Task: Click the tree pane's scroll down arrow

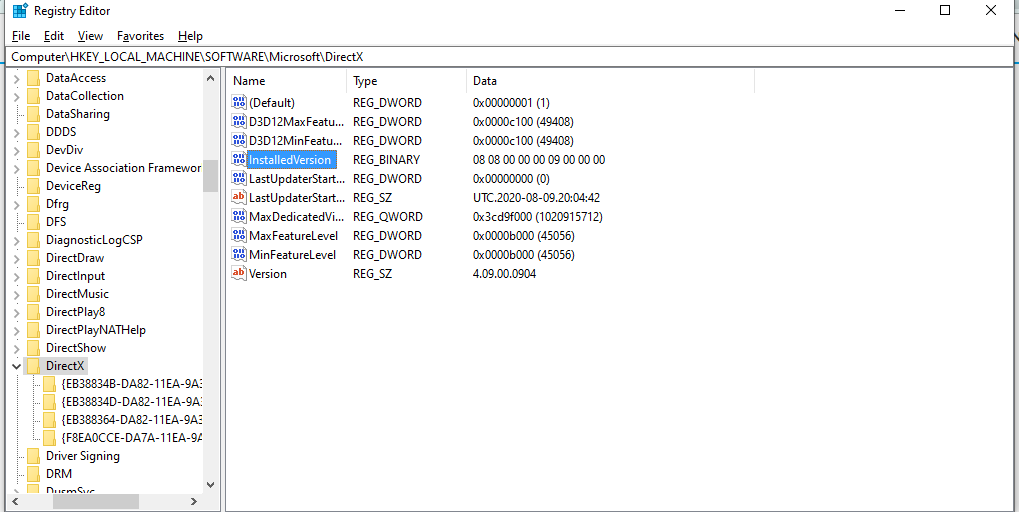Action: (x=210, y=485)
